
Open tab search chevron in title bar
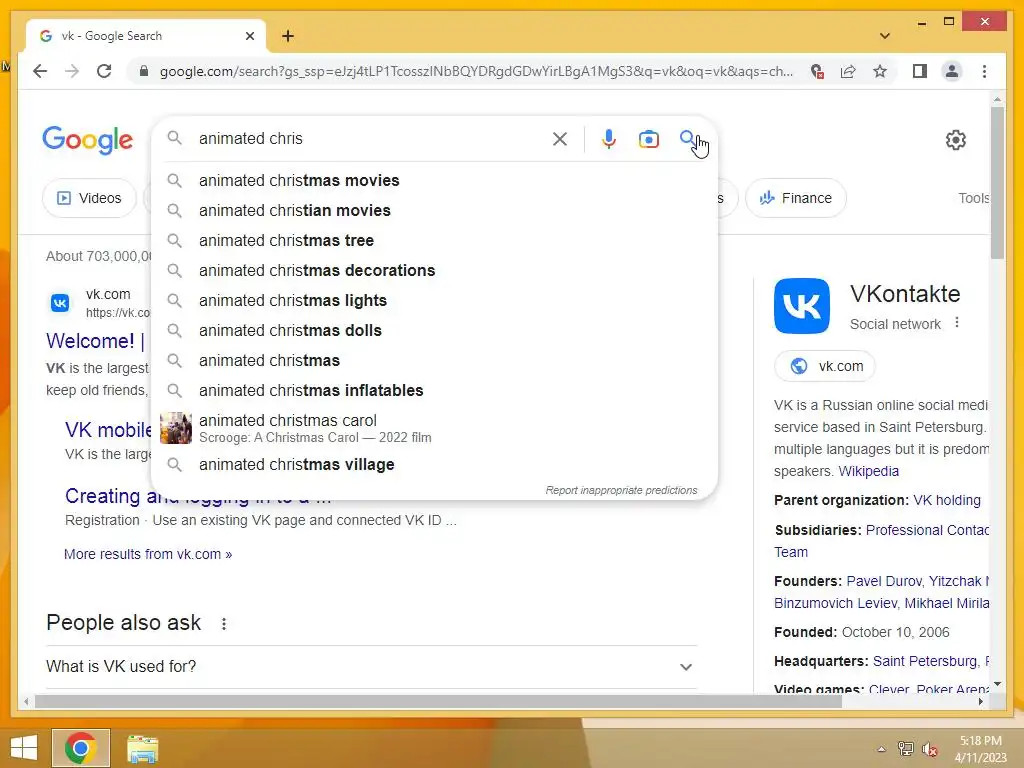pyautogui.click(x=884, y=36)
